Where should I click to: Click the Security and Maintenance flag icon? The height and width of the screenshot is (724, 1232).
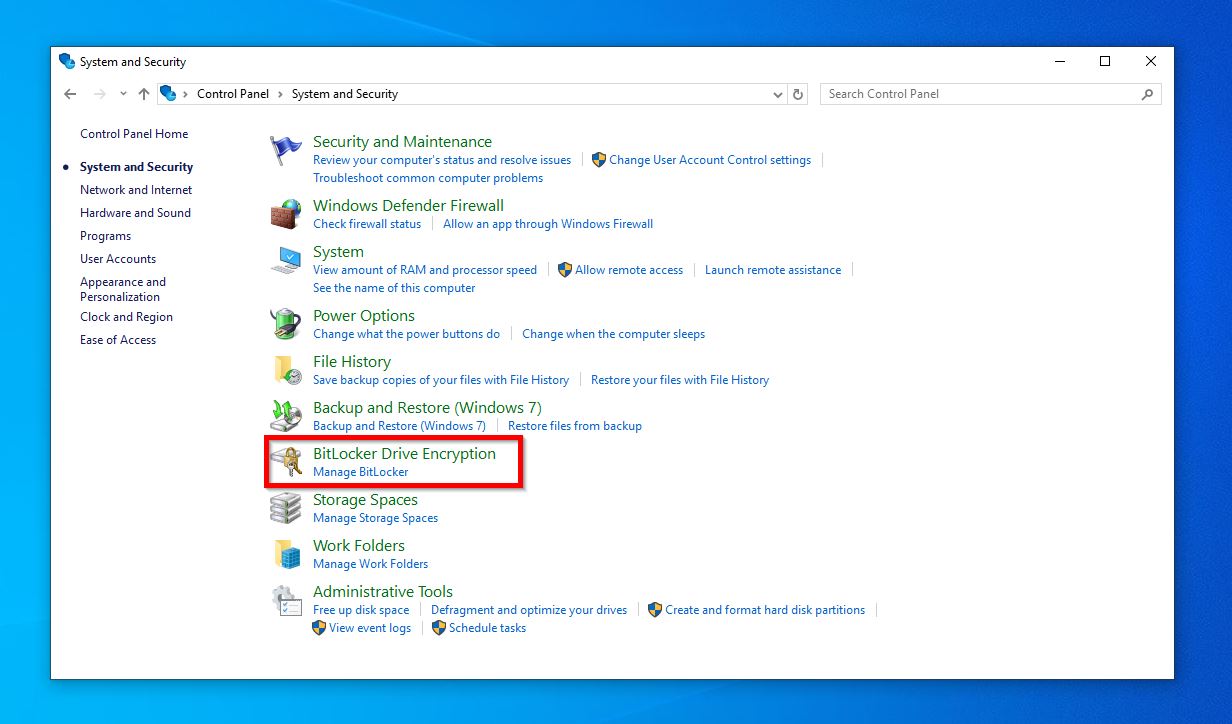coord(286,151)
